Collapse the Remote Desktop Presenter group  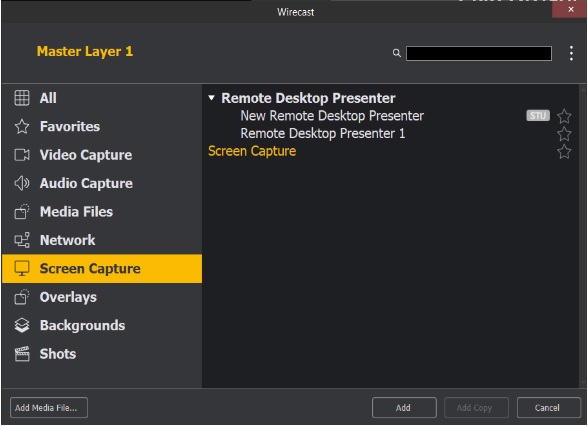212,98
